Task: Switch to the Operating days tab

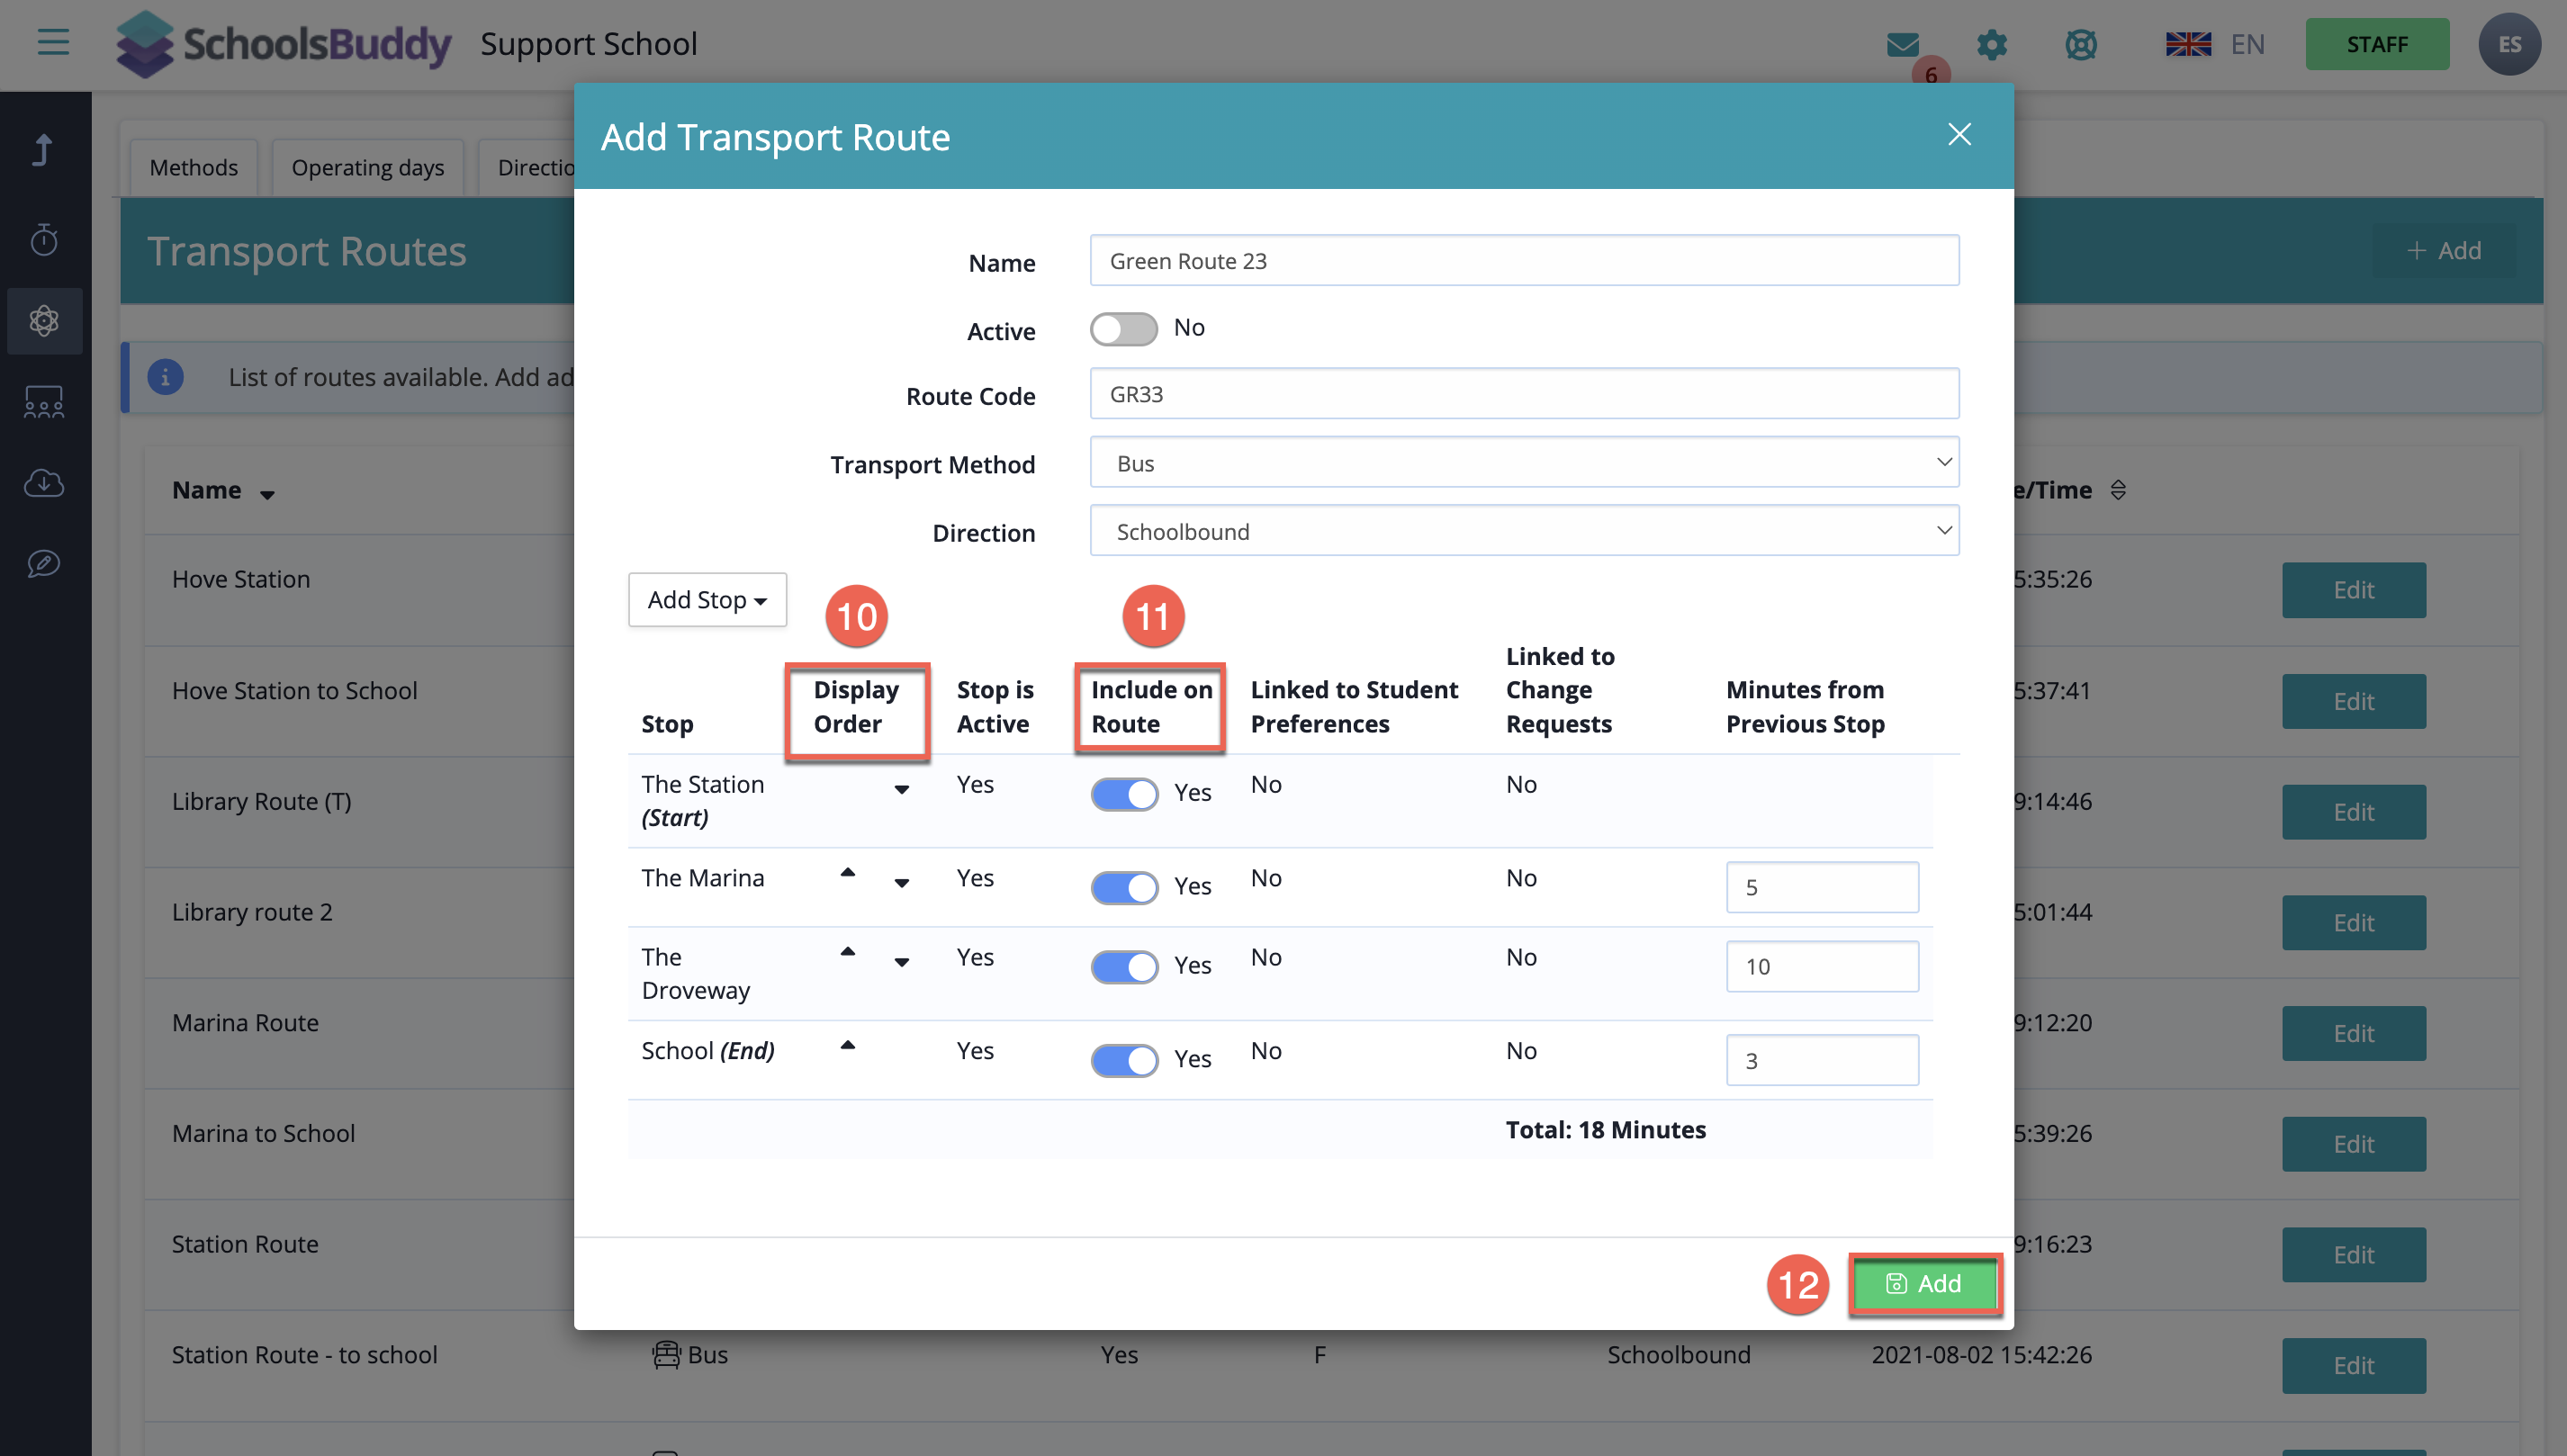Action: 367,167
